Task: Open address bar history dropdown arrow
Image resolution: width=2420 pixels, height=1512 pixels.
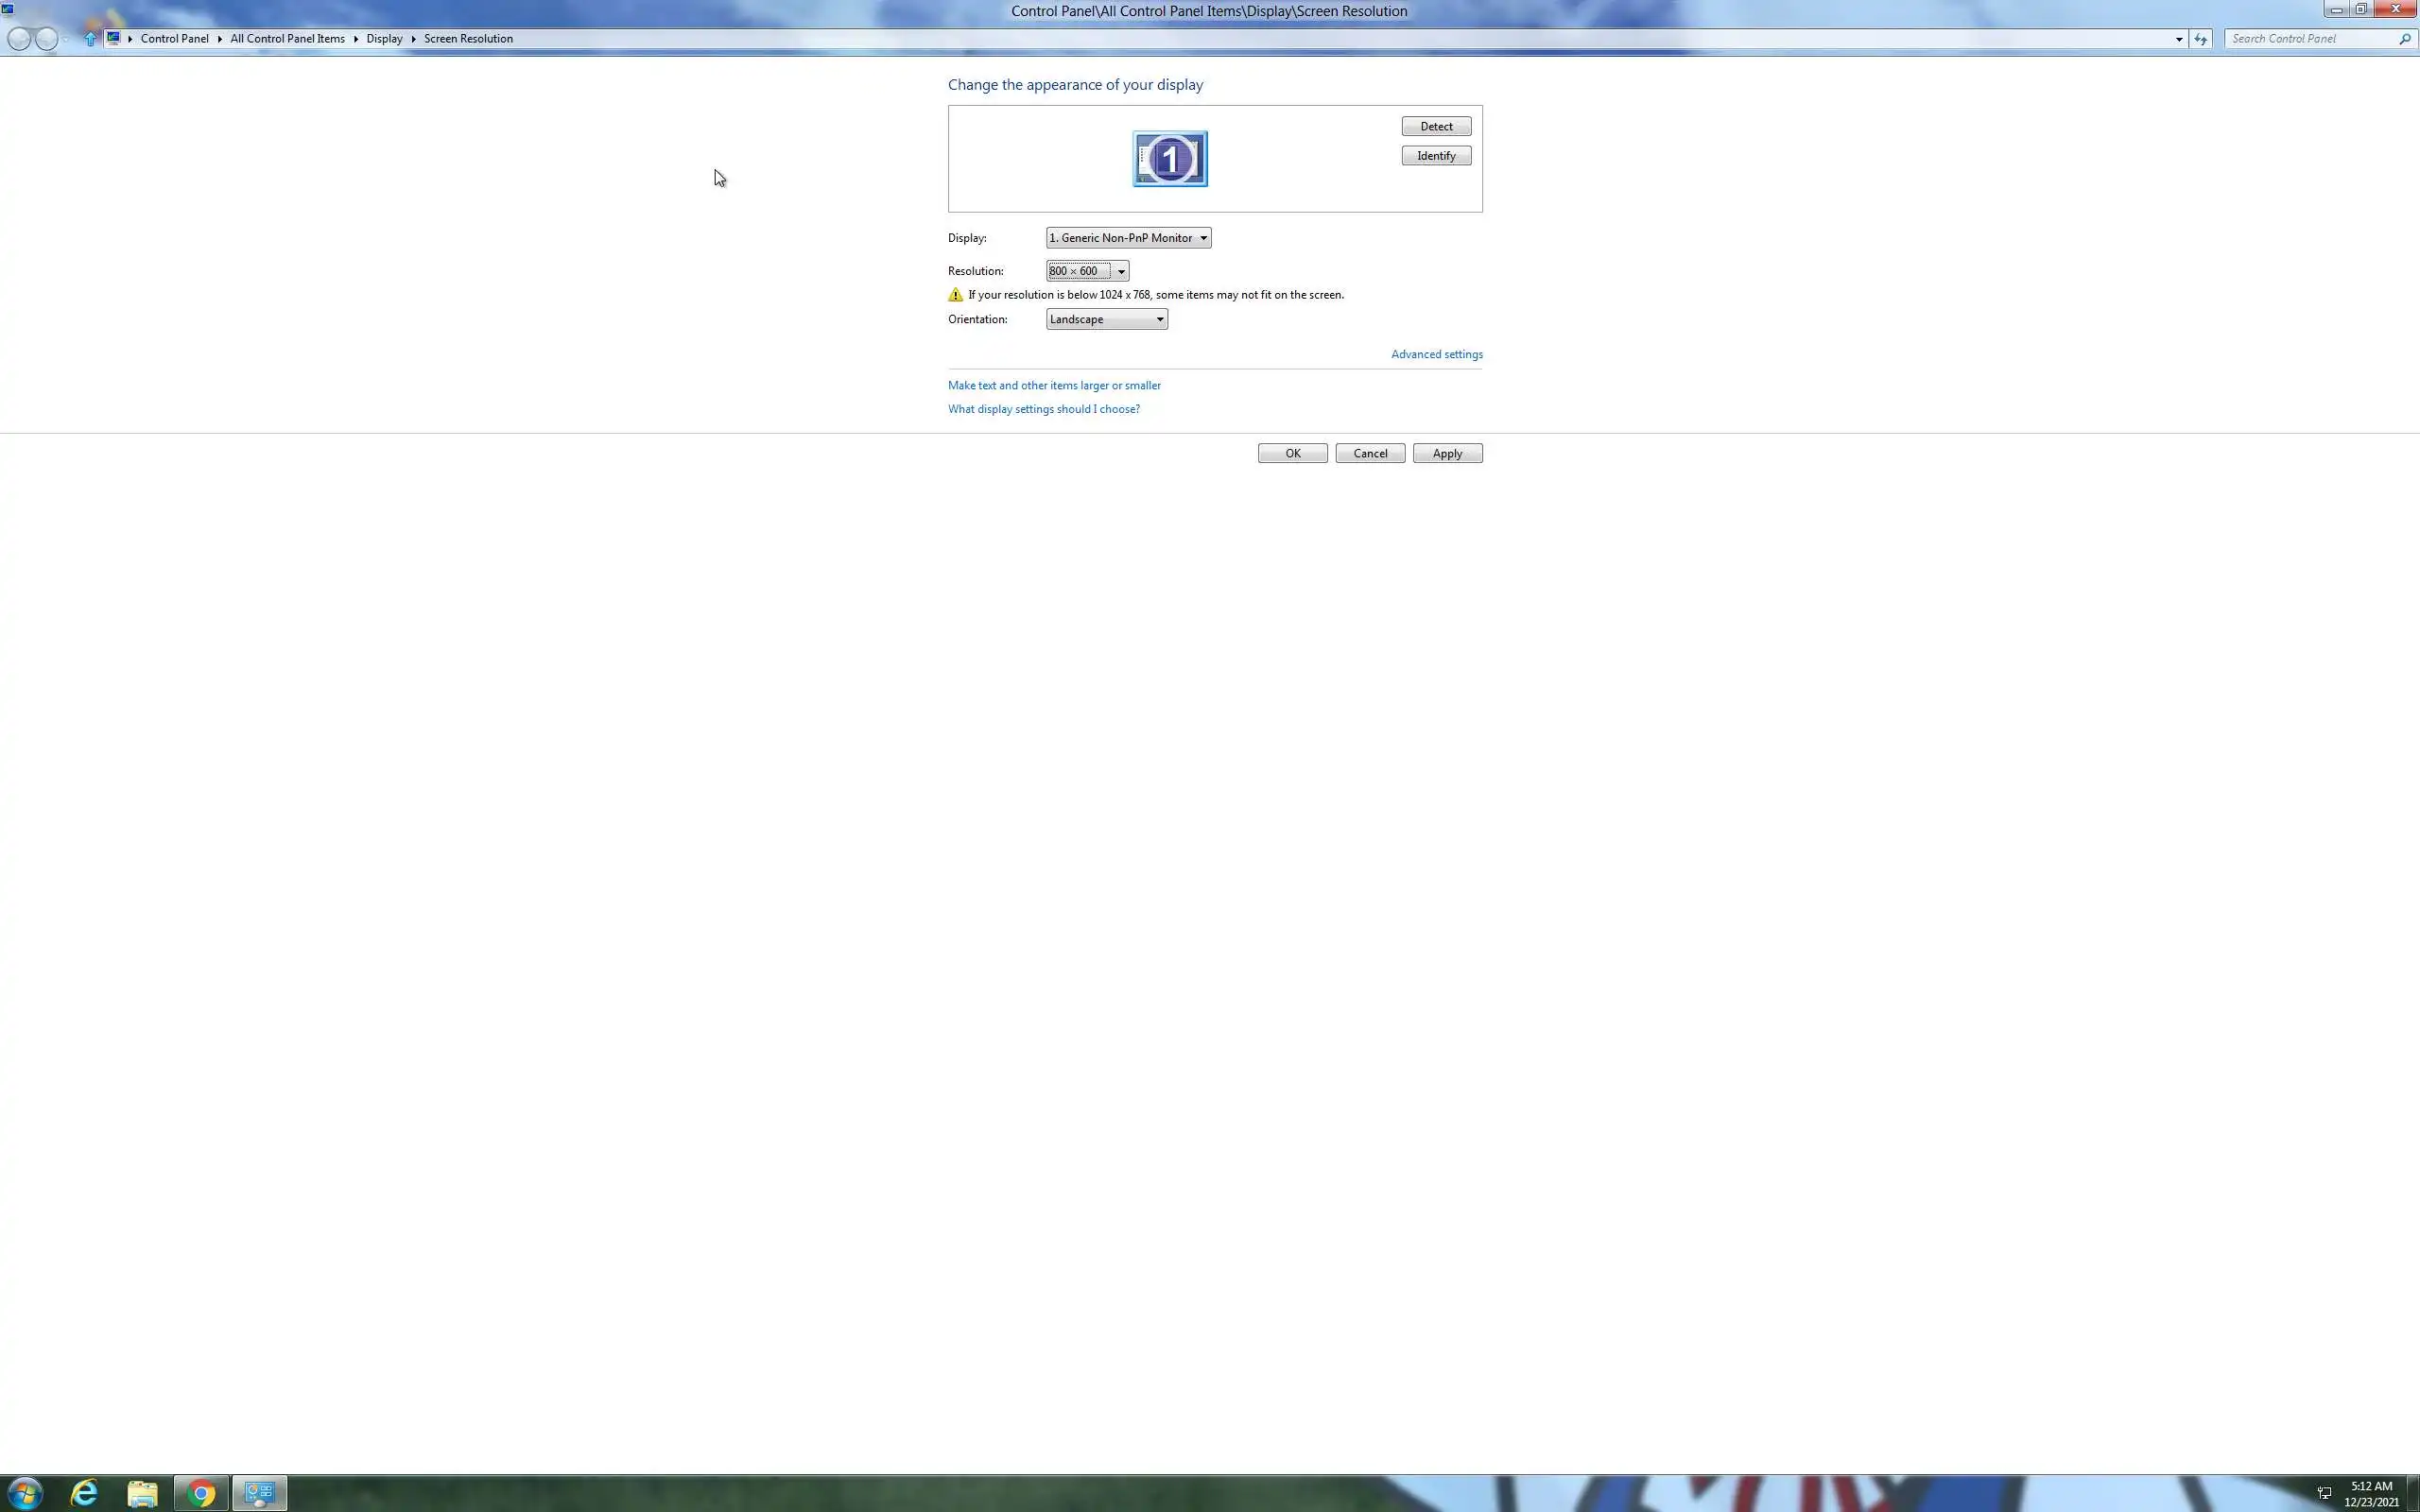Action: (x=2178, y=39)
